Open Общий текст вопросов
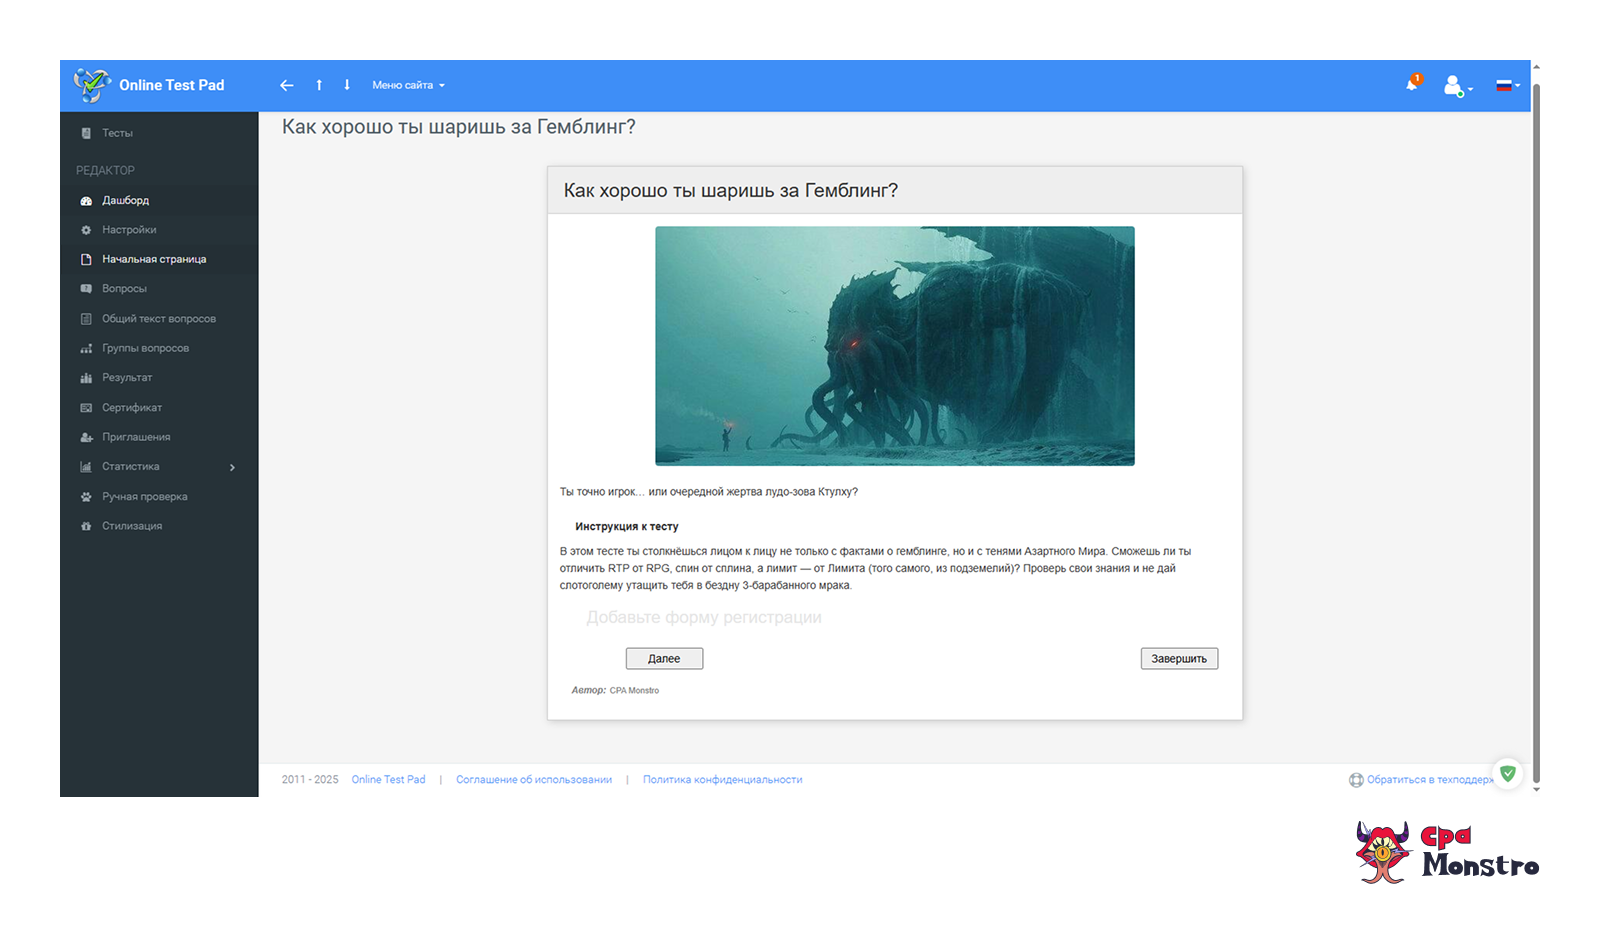Viewport: 1600px width, 945px height. (x=159, y=319)
